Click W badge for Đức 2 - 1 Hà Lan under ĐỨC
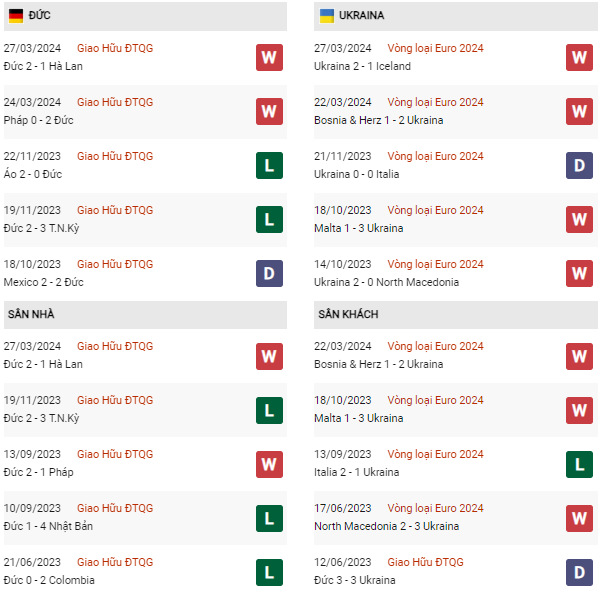Image resolution: width=600 pixels, height=593 pixels. point(269,57)
